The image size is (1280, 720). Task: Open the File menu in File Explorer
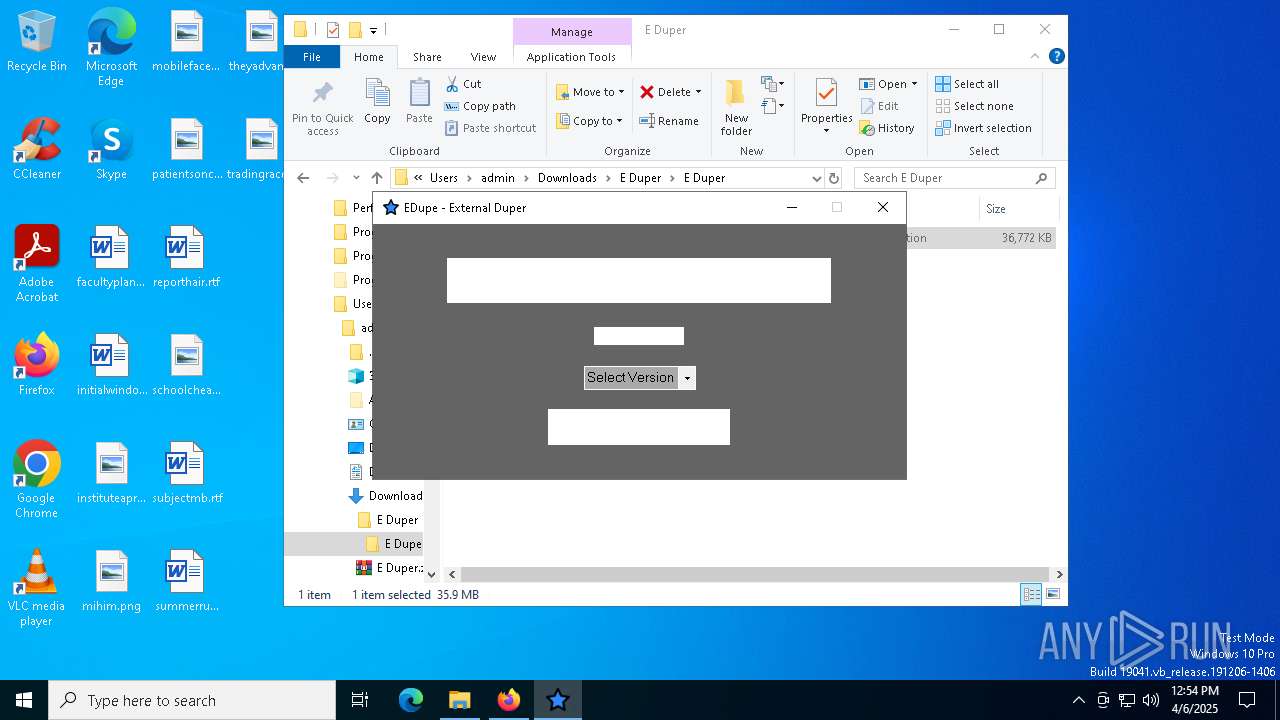coord(312,57)
